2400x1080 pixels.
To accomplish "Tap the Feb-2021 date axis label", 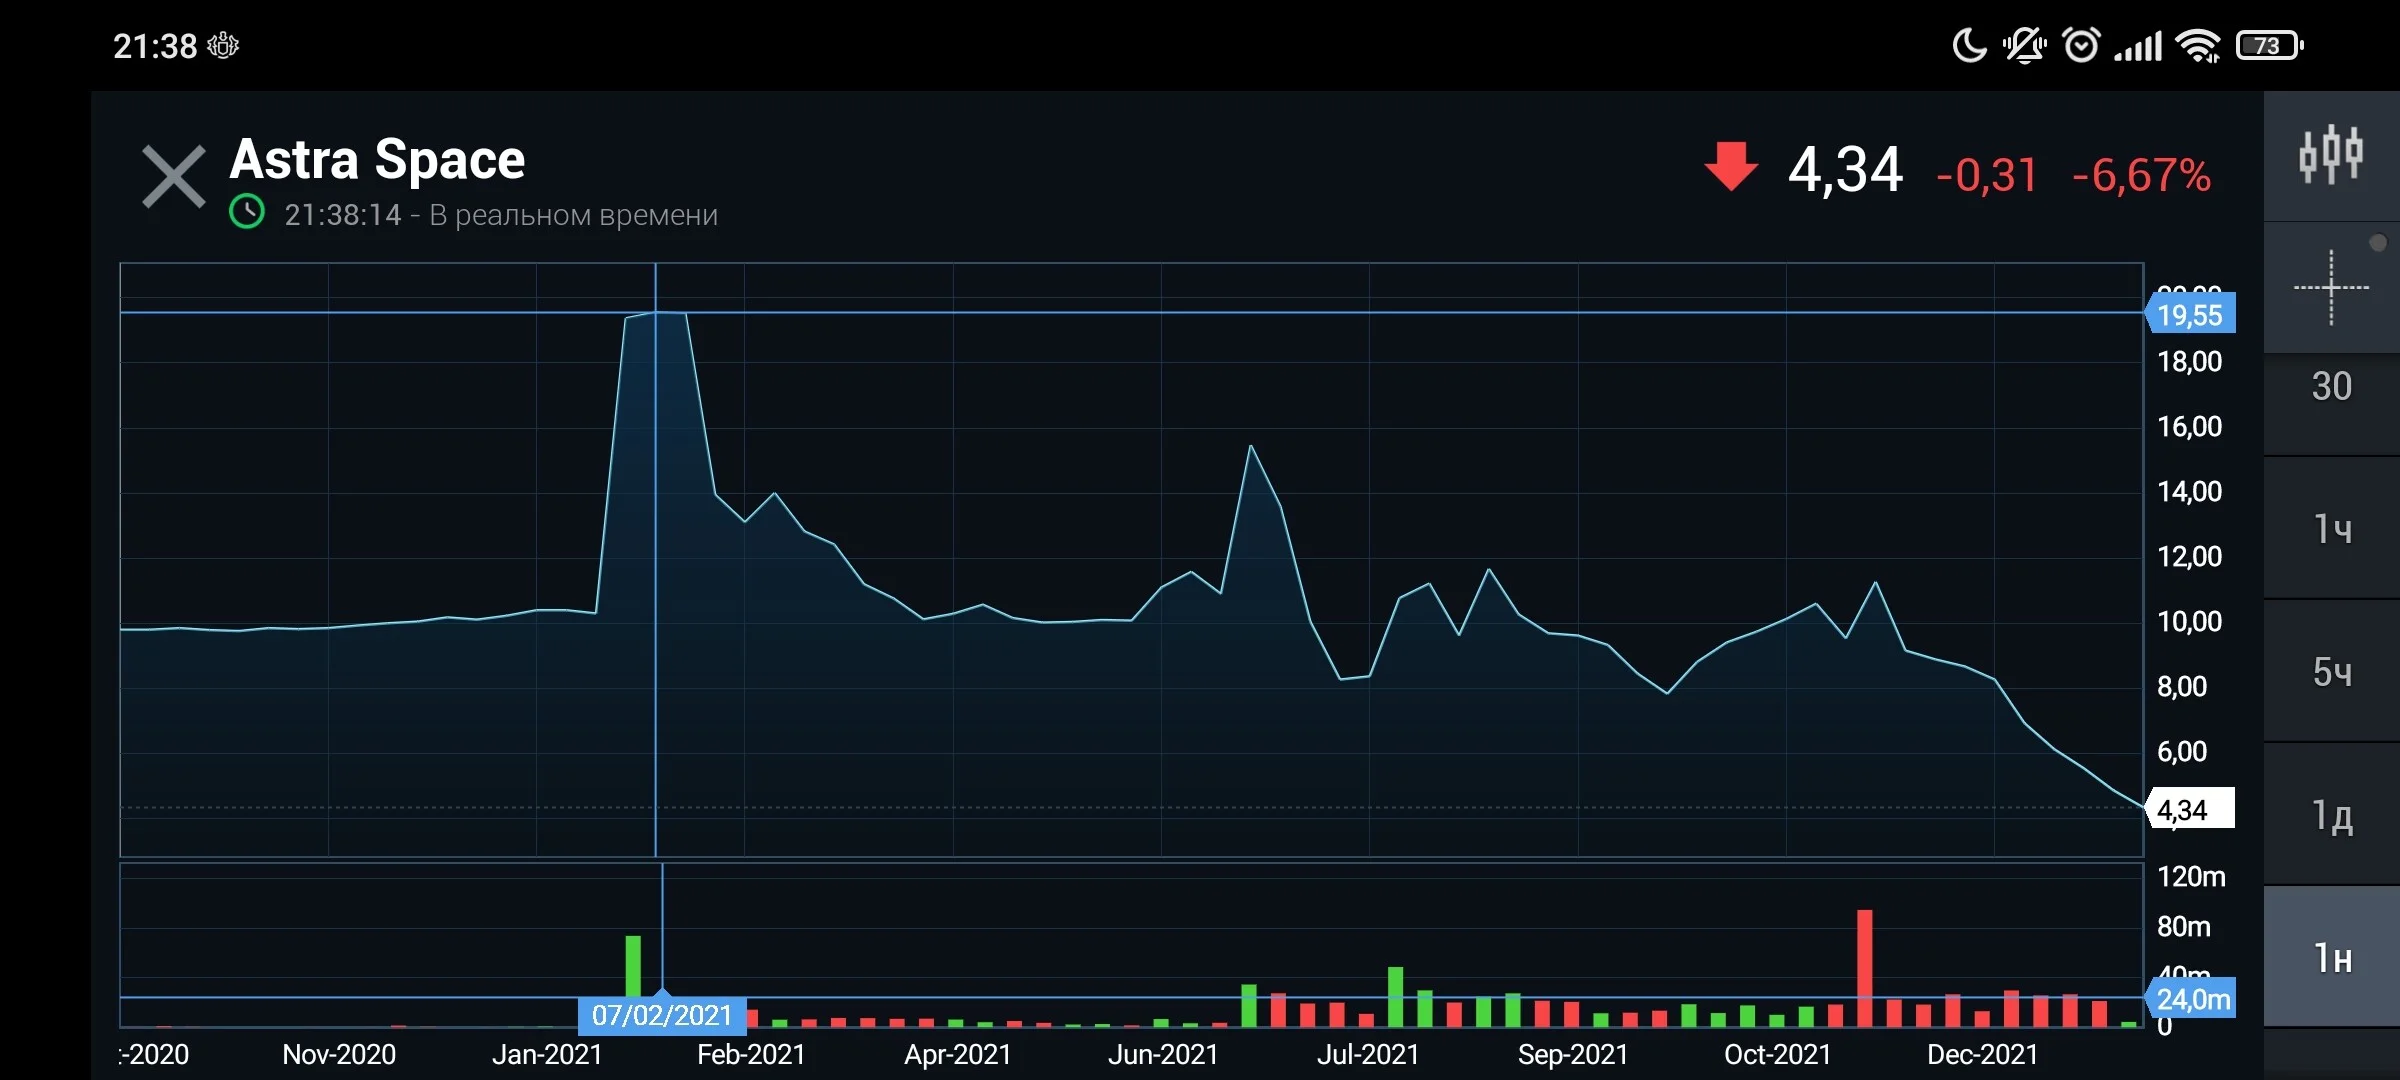I will pyautogui.click(x=751, y=1054).
